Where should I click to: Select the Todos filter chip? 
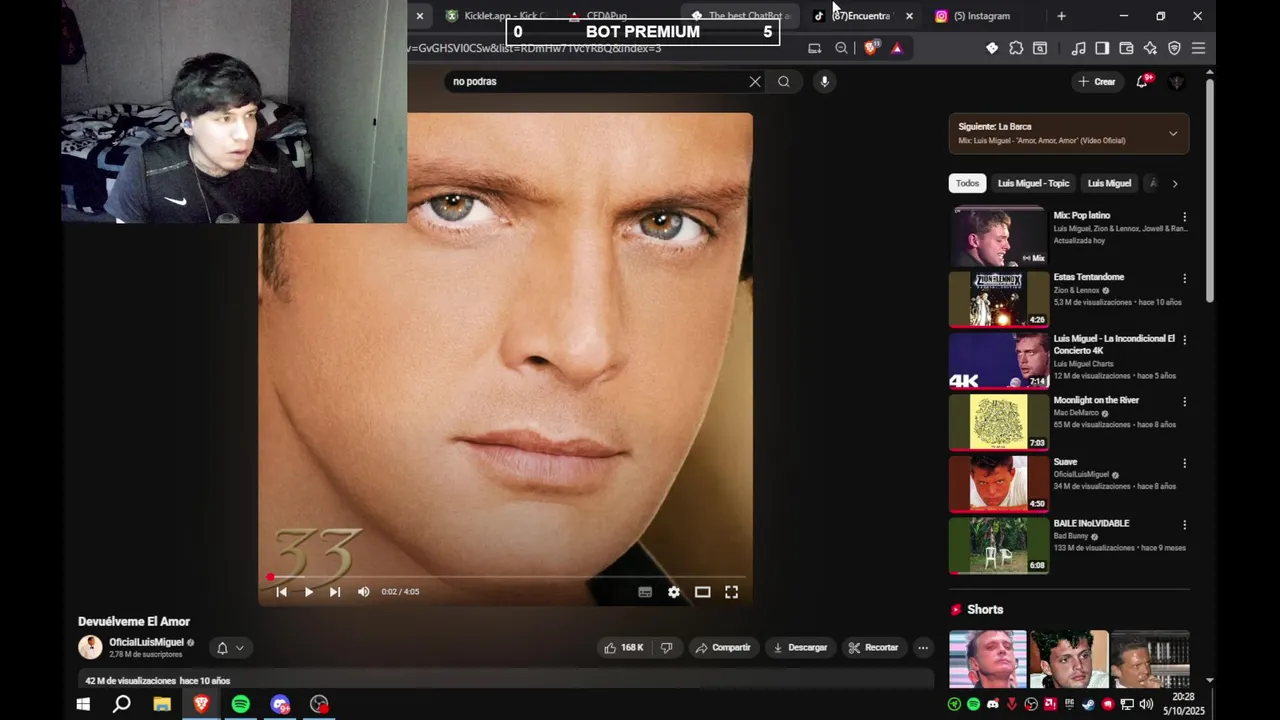point(967,184)
